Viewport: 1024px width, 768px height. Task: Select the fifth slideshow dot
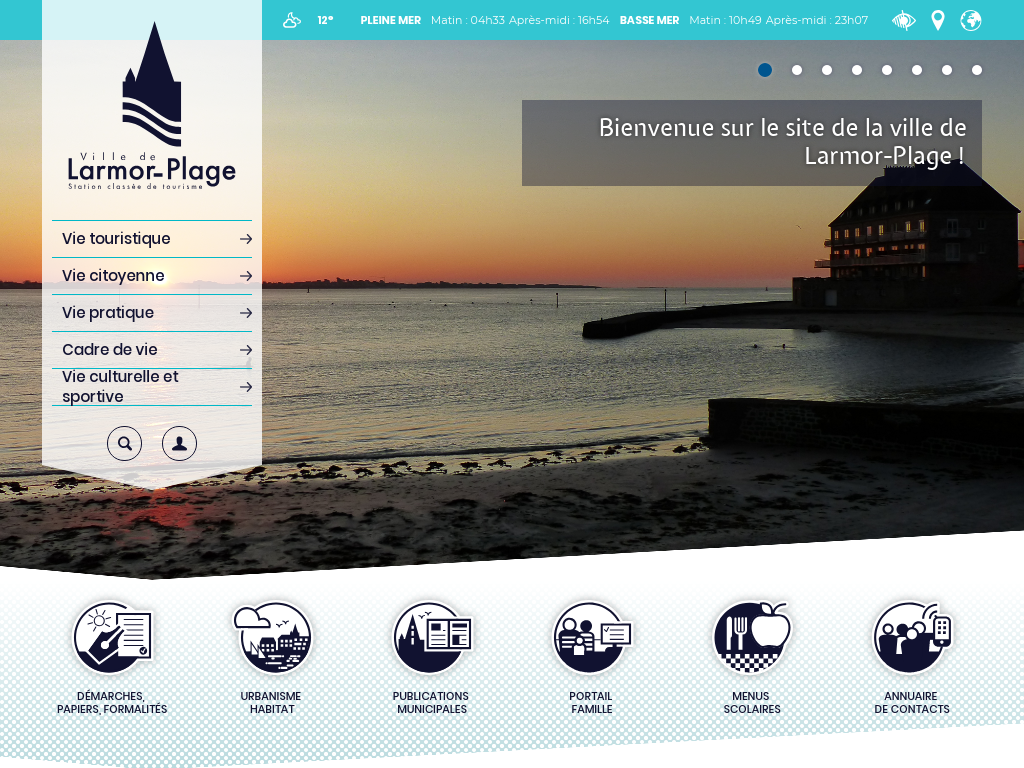pyautogui.click(x=887, y=70)
